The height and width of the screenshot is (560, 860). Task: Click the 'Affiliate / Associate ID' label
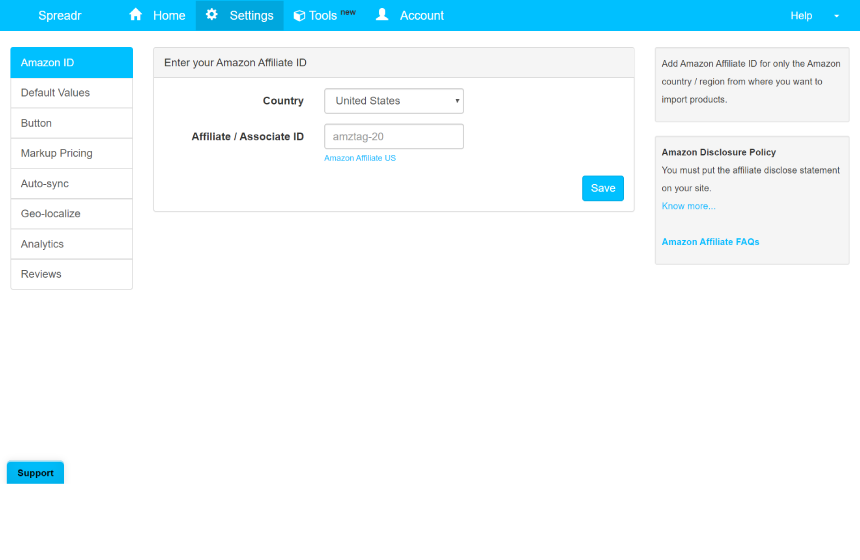tap(247, 137)
